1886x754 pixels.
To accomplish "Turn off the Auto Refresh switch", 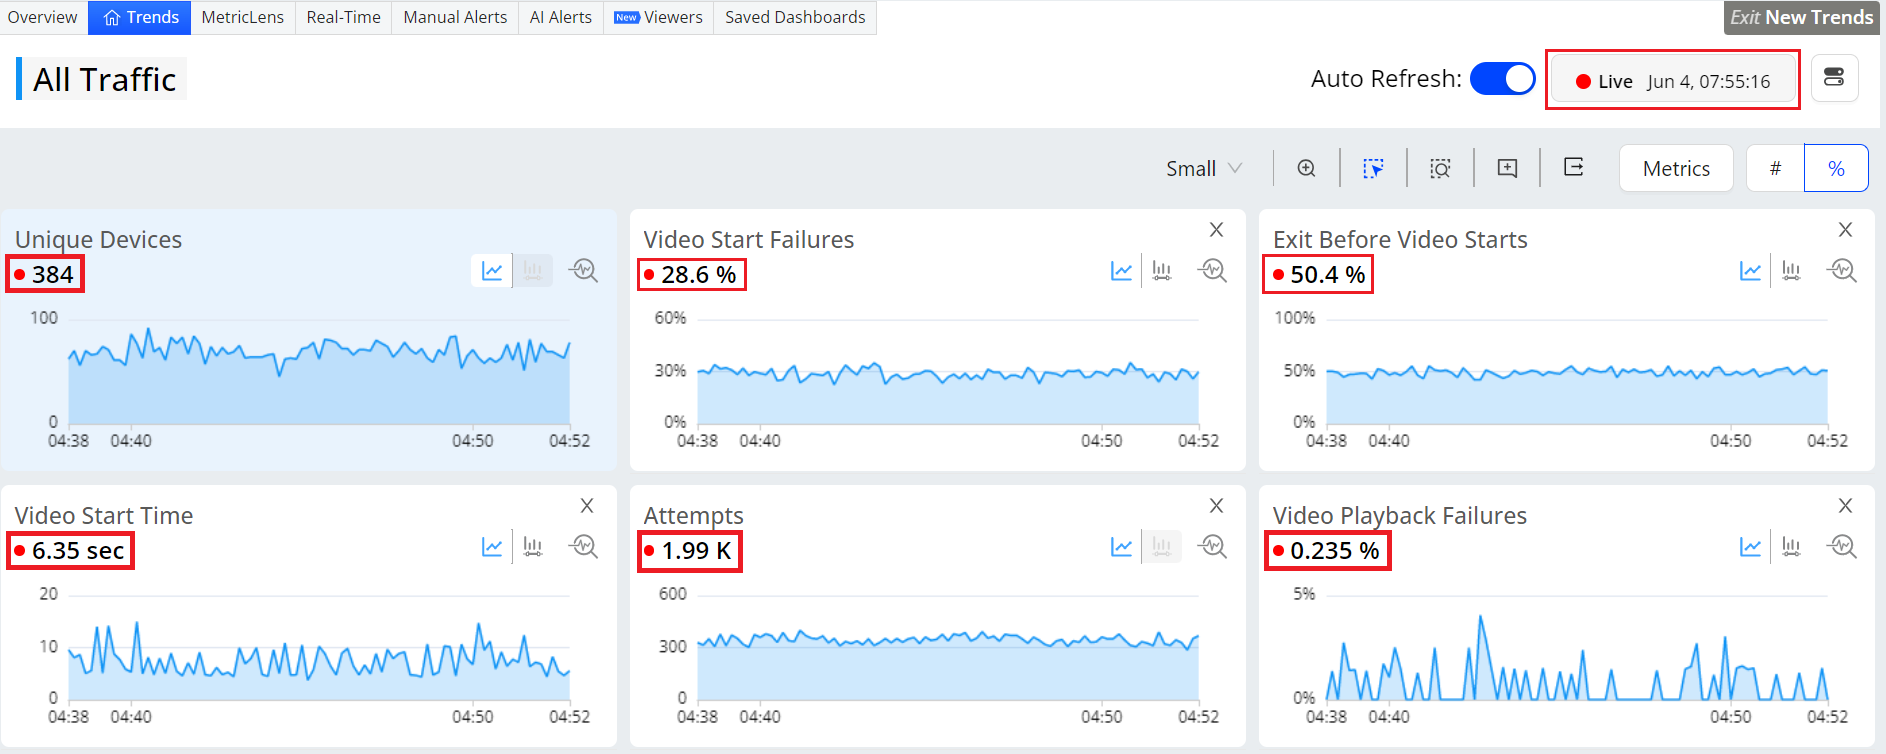I will click(x=1502, y=79).
